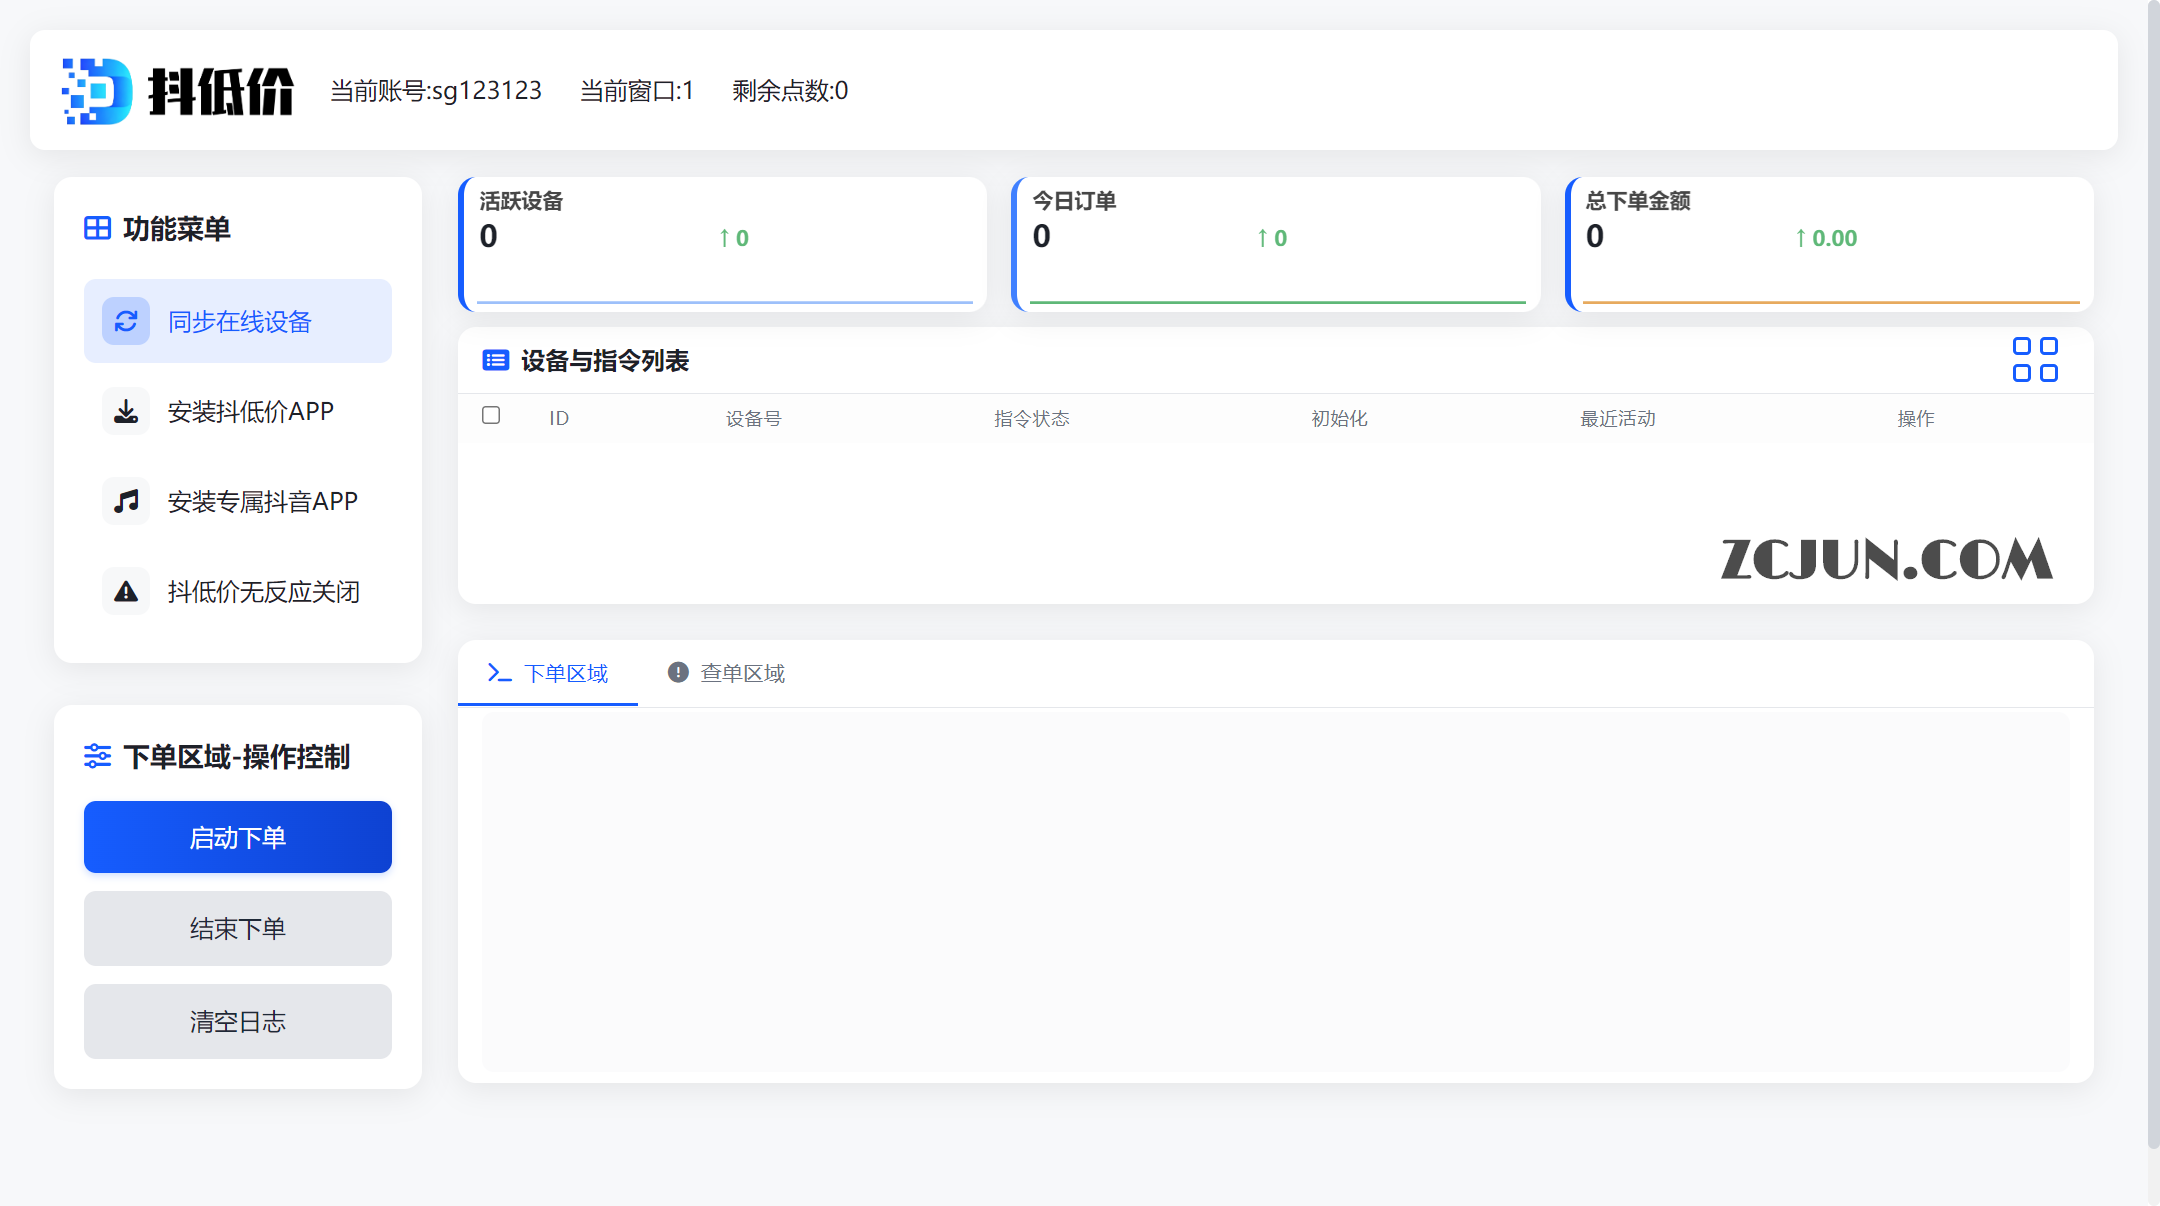Select the select-all checkbox in the device table
2160x1206 pixels.
click(490, 414)
